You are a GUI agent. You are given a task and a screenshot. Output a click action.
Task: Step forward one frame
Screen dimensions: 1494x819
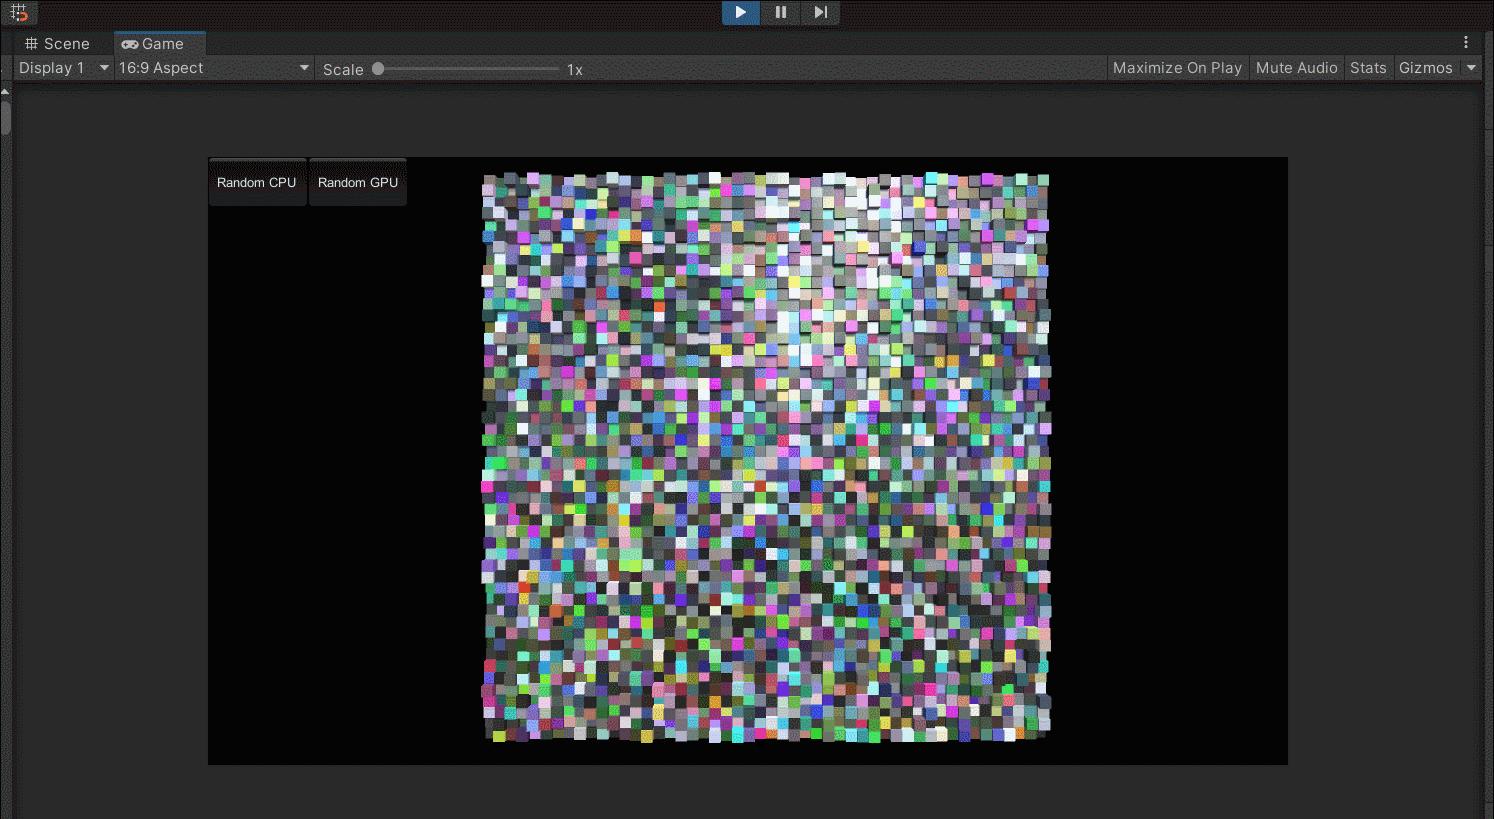click(x=820, y=12)
